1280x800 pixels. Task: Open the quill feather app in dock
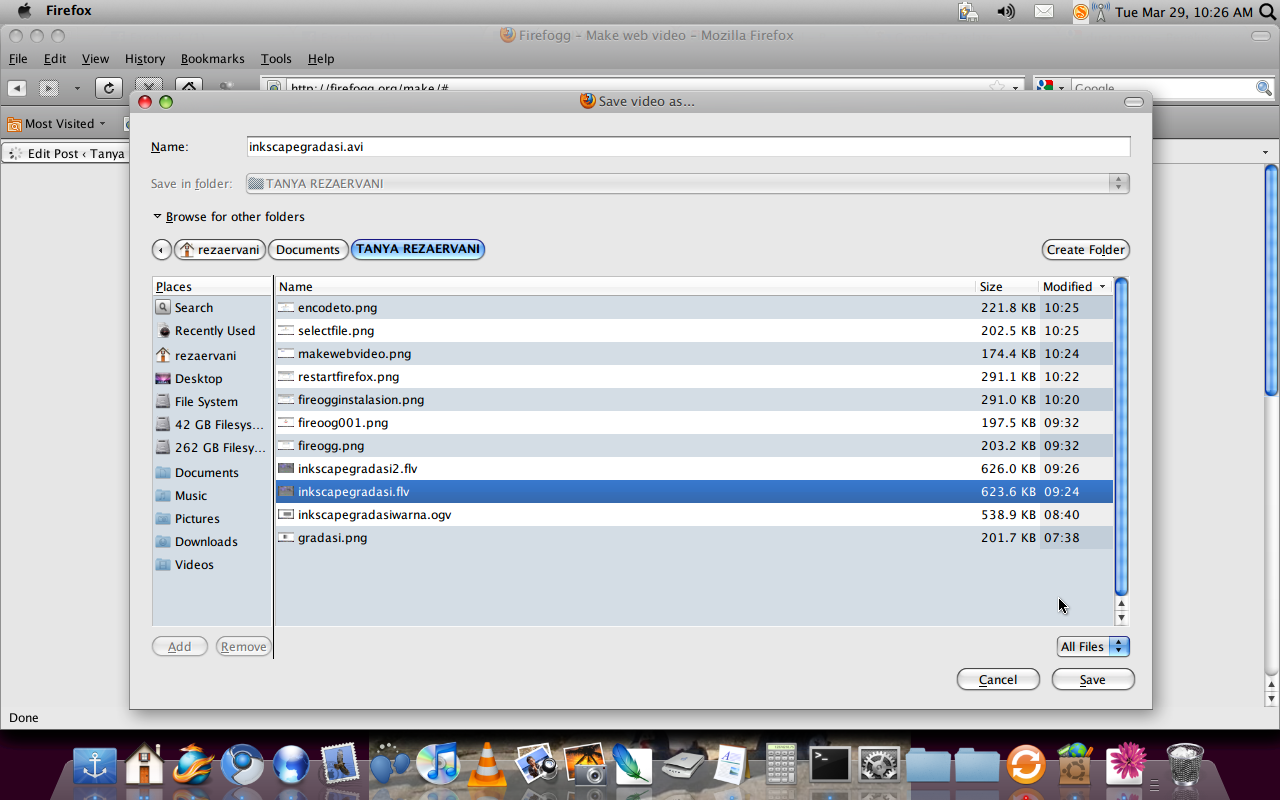633,765
